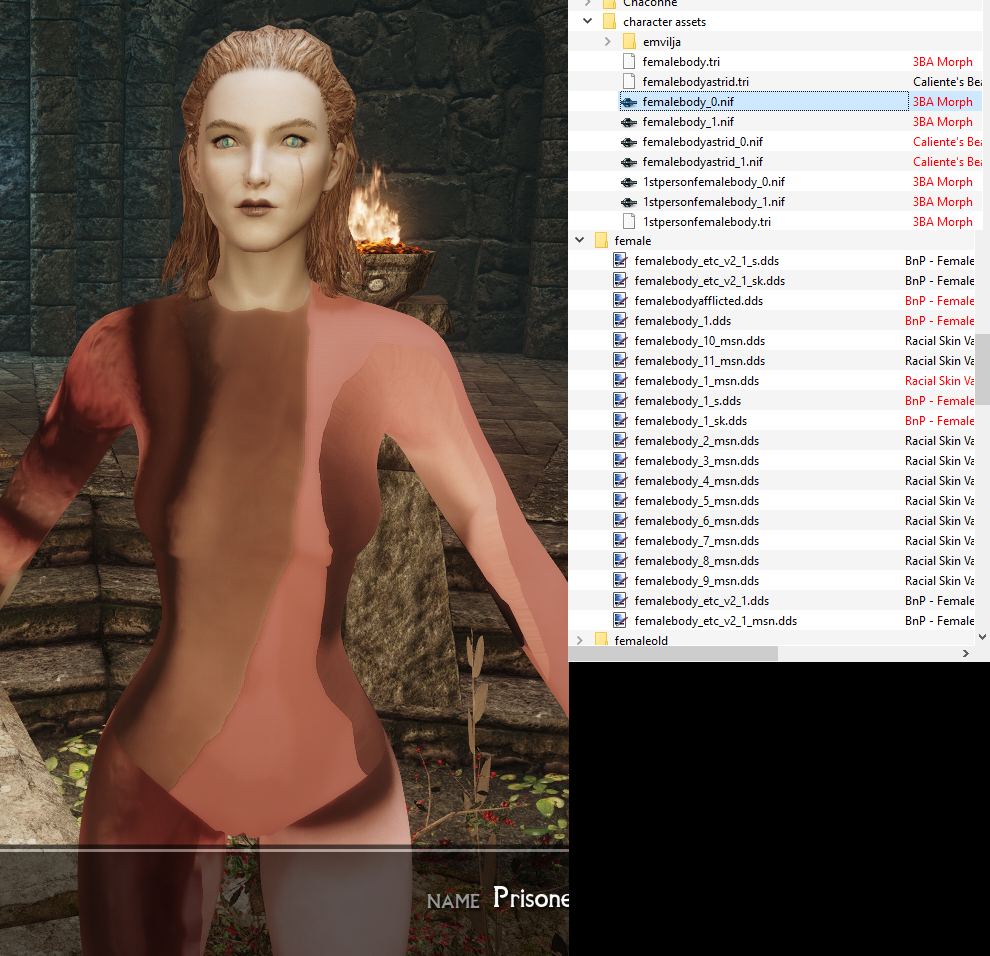Click the femalebody_11_msn.dds image icon
Image resolution: width=990 pixels, height=956 pixels.
[620, 361]
